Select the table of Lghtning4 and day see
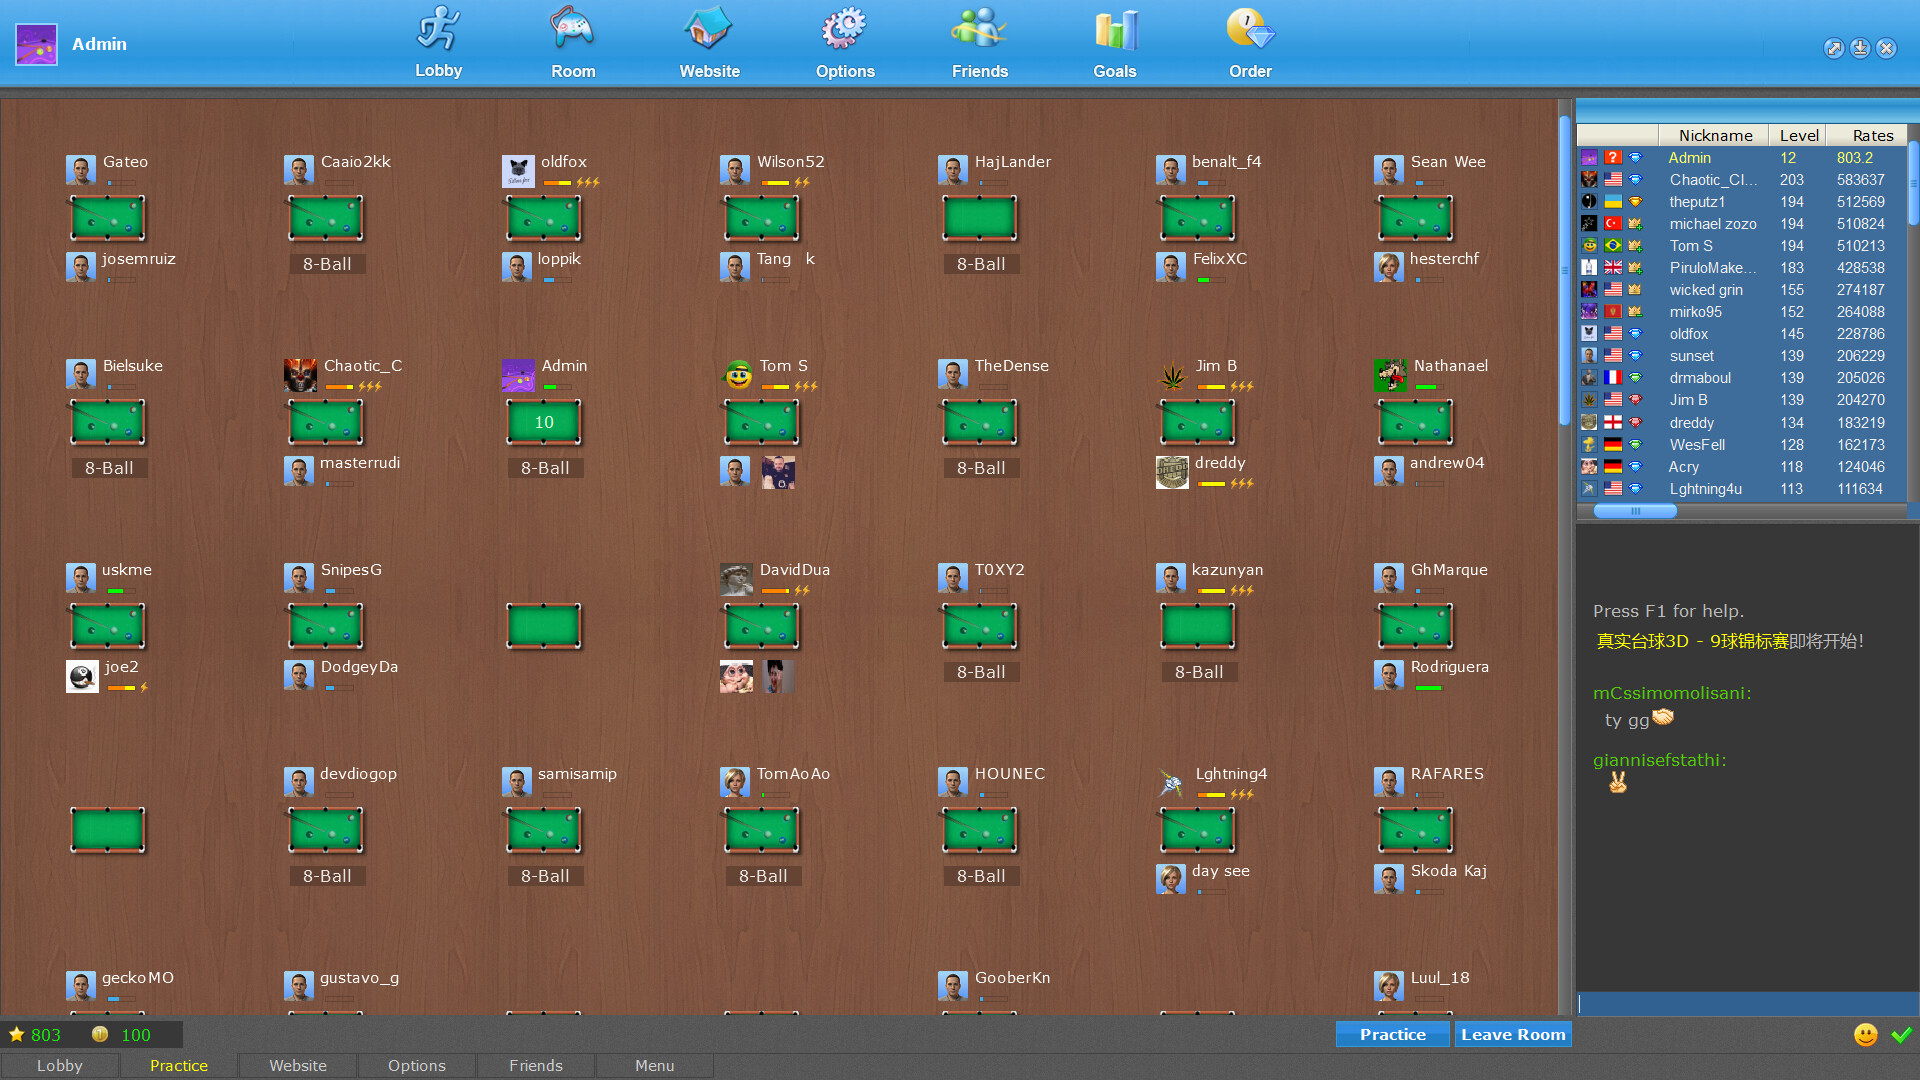Screen dimensions: 1920x1080 coord(1198,830)
